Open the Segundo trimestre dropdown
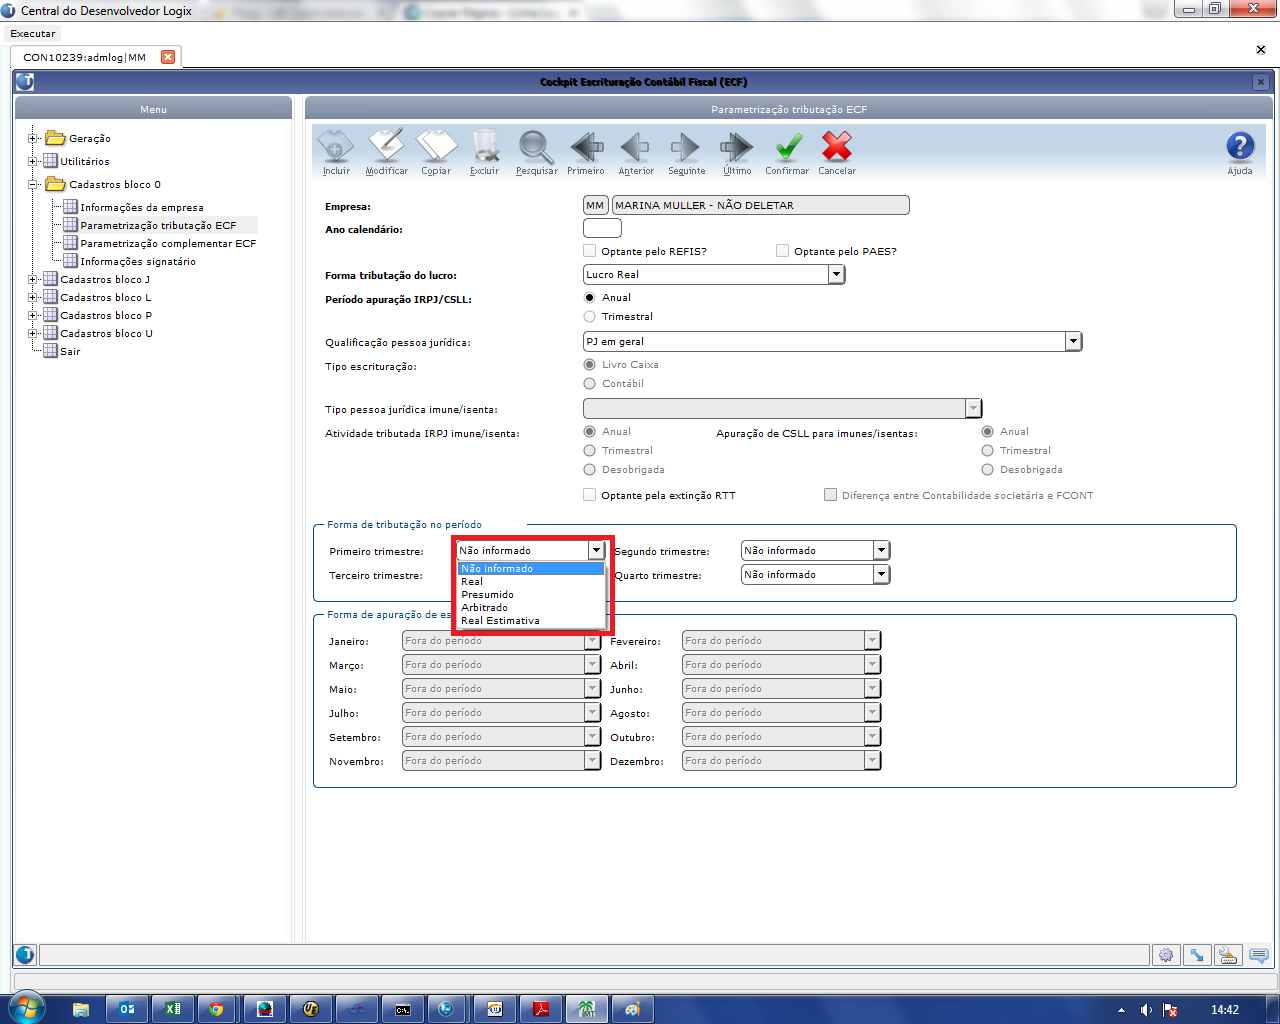 (x=881, y=550)
